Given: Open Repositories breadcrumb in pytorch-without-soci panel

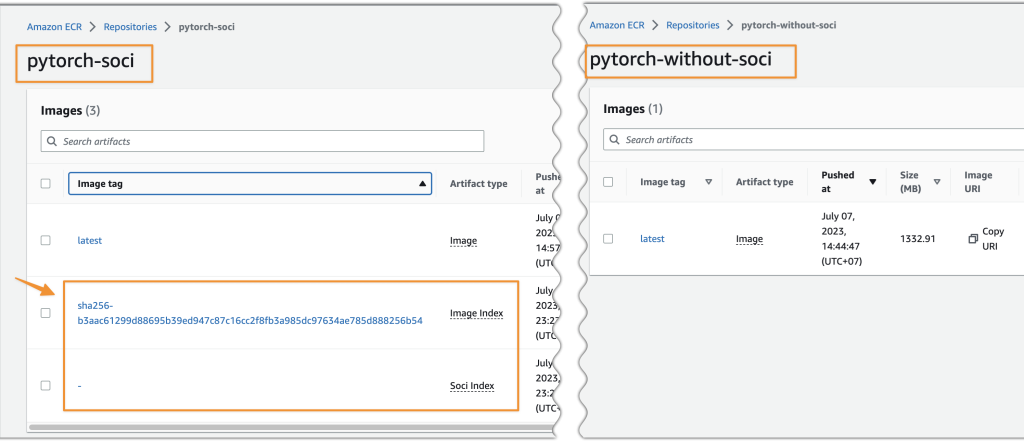Looking at the screenshot, I should (692, 25).
